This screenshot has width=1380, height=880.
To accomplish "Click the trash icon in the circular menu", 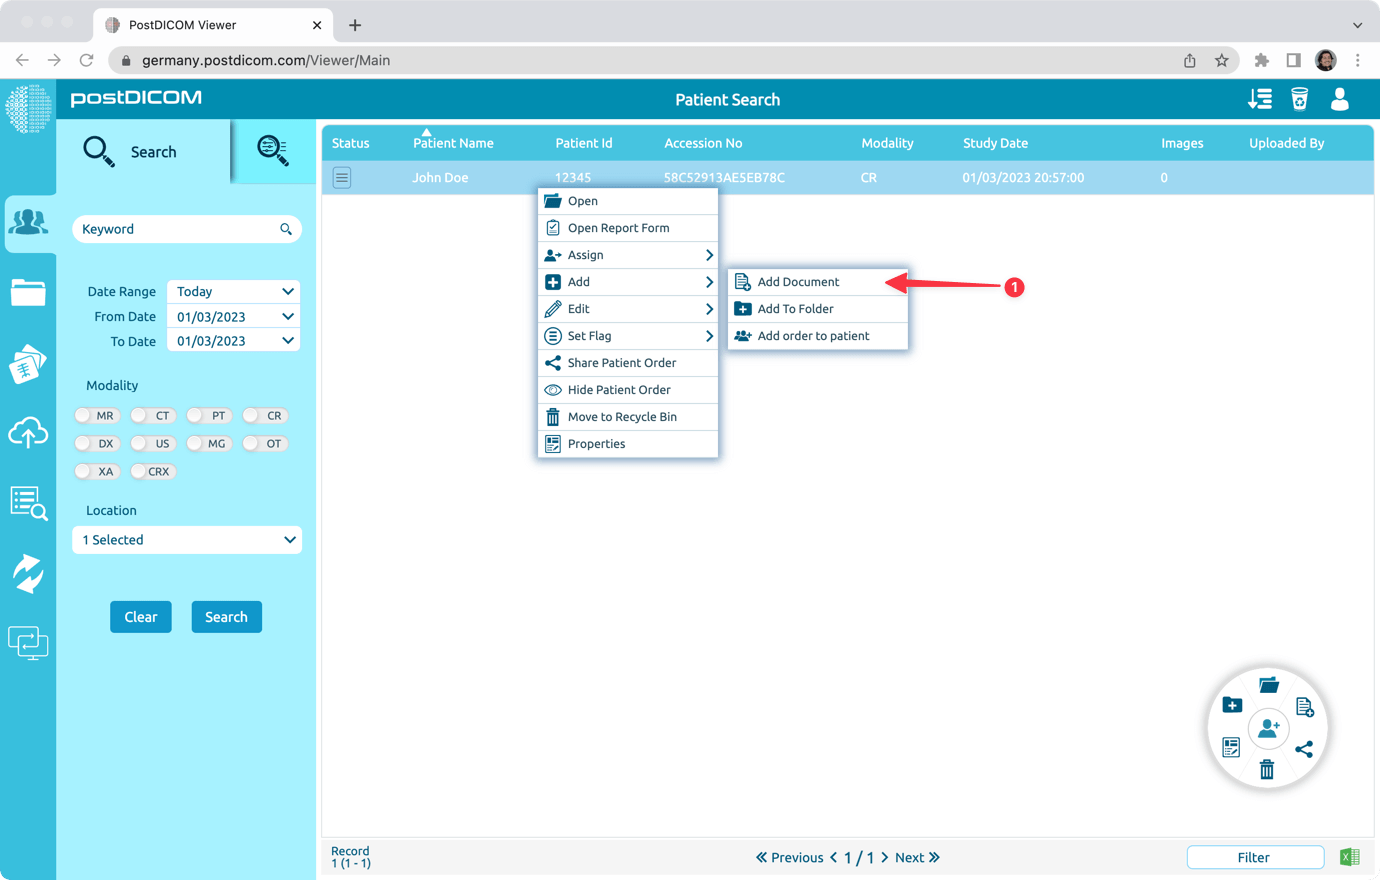I will click(x=1267, y=770).
